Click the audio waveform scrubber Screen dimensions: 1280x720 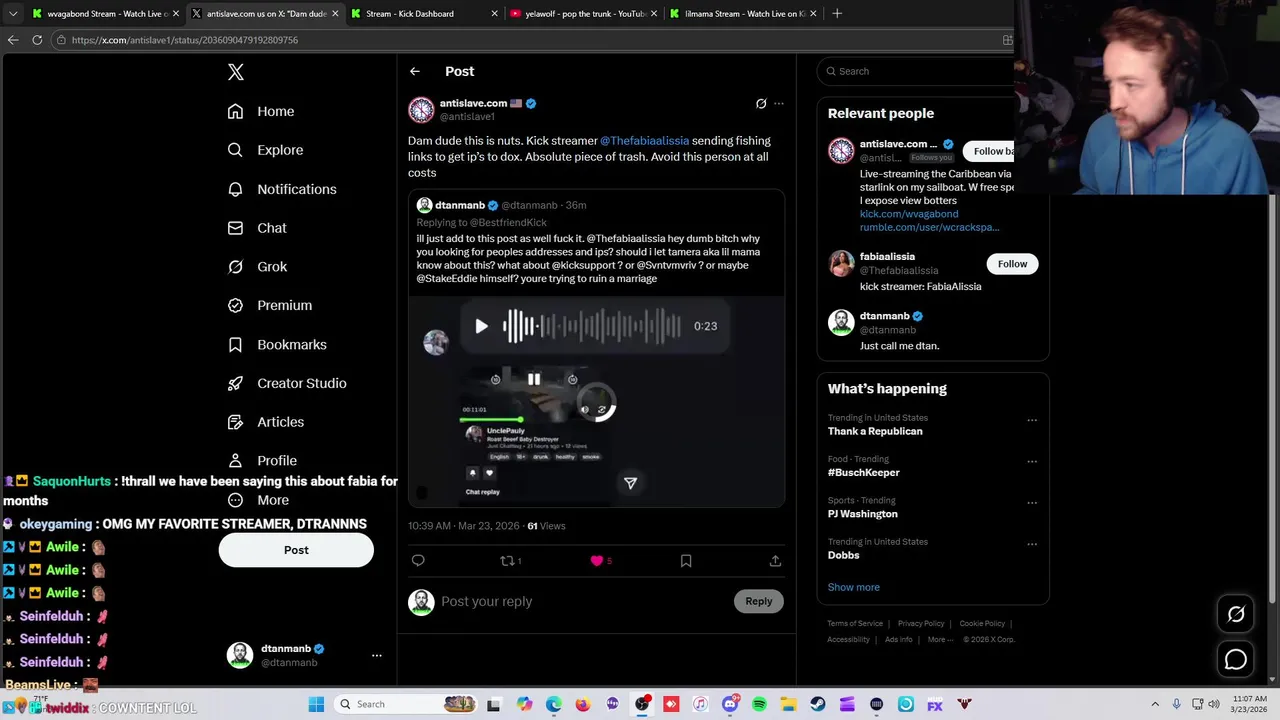[x=592, y=326]
